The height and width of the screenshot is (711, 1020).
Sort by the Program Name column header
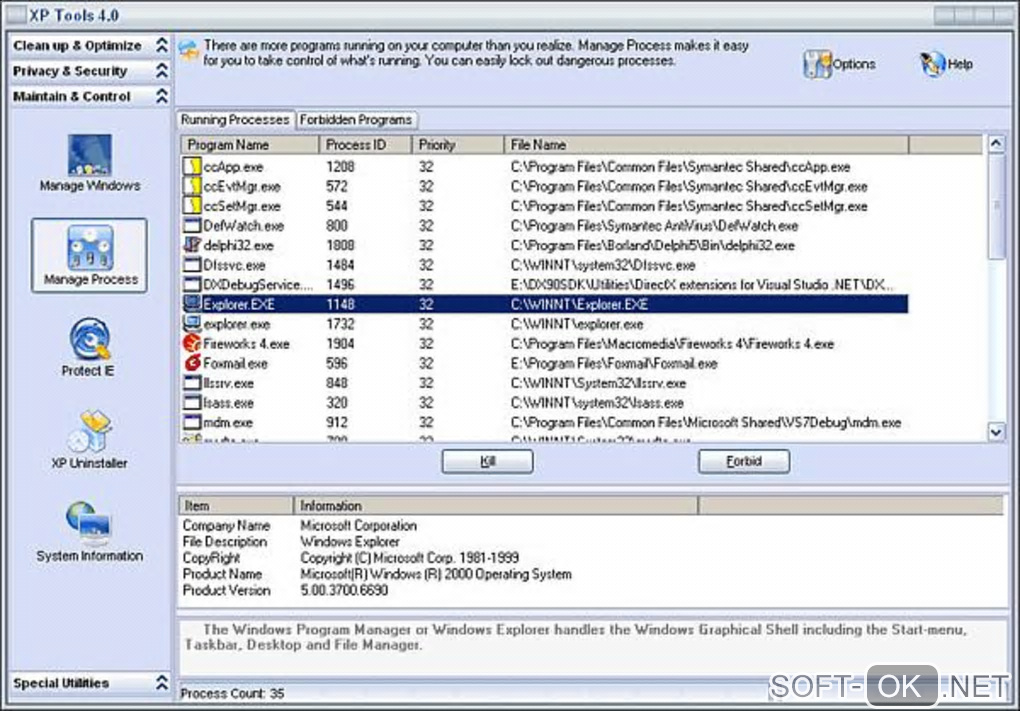point(250,144)
